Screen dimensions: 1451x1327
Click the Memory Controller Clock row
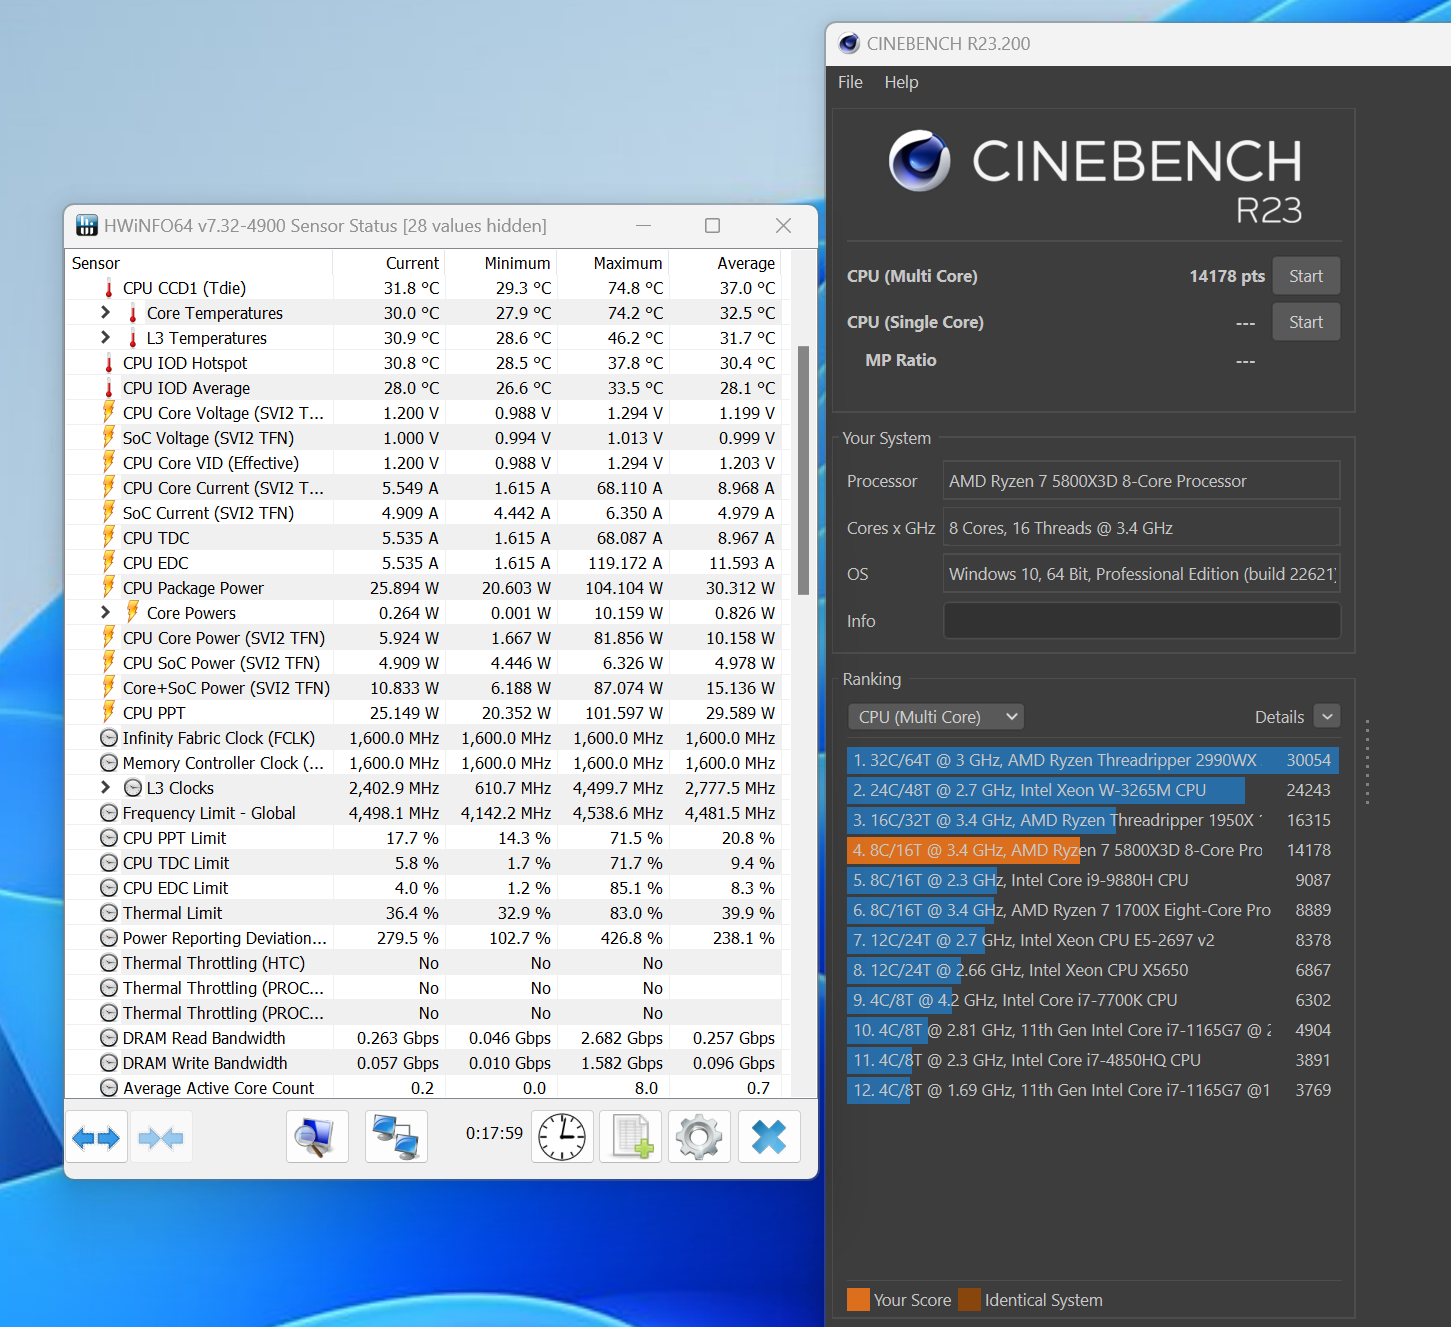(x=423, y=763)
